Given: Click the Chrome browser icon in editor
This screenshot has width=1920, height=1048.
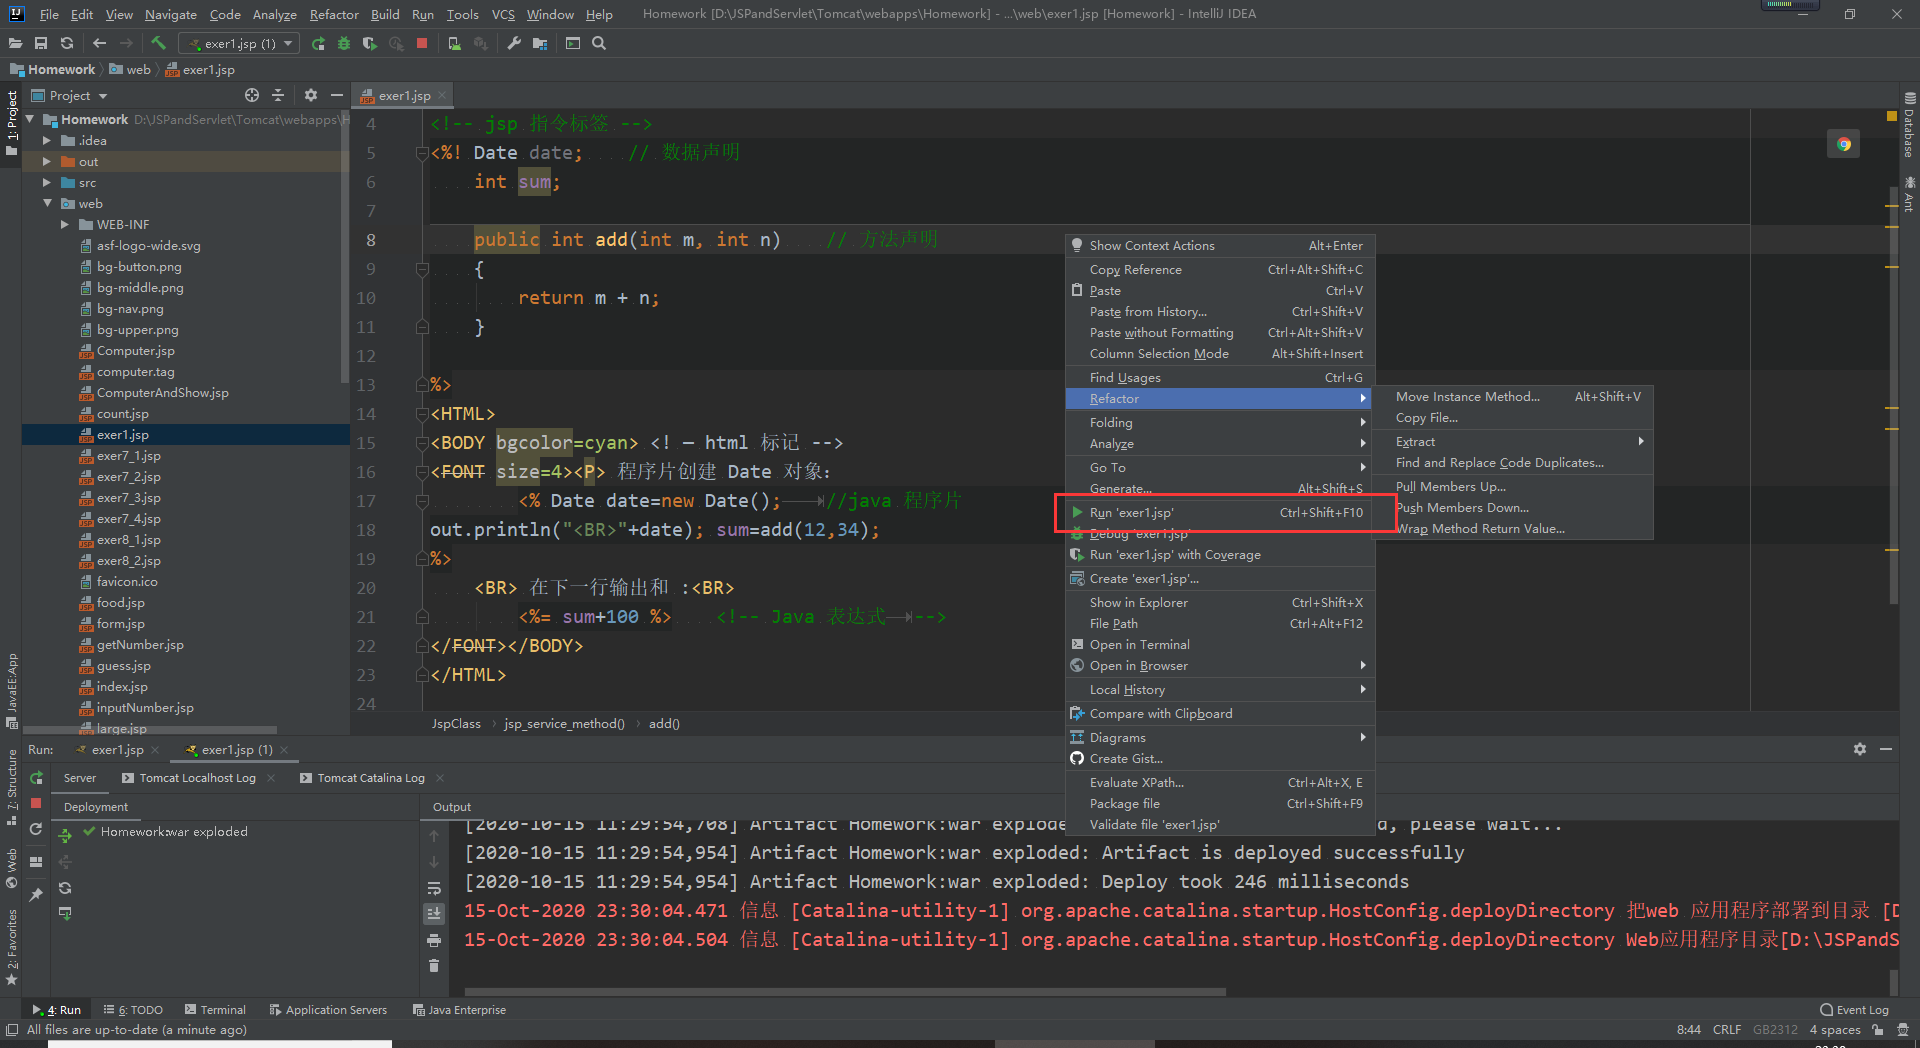Looking at the screenshot, I should coord(1843,144).
